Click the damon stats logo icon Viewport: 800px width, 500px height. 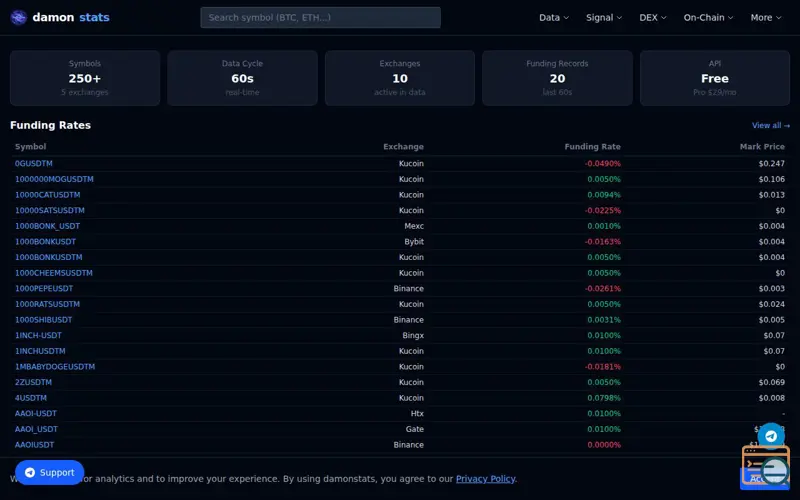click(19, 17)
